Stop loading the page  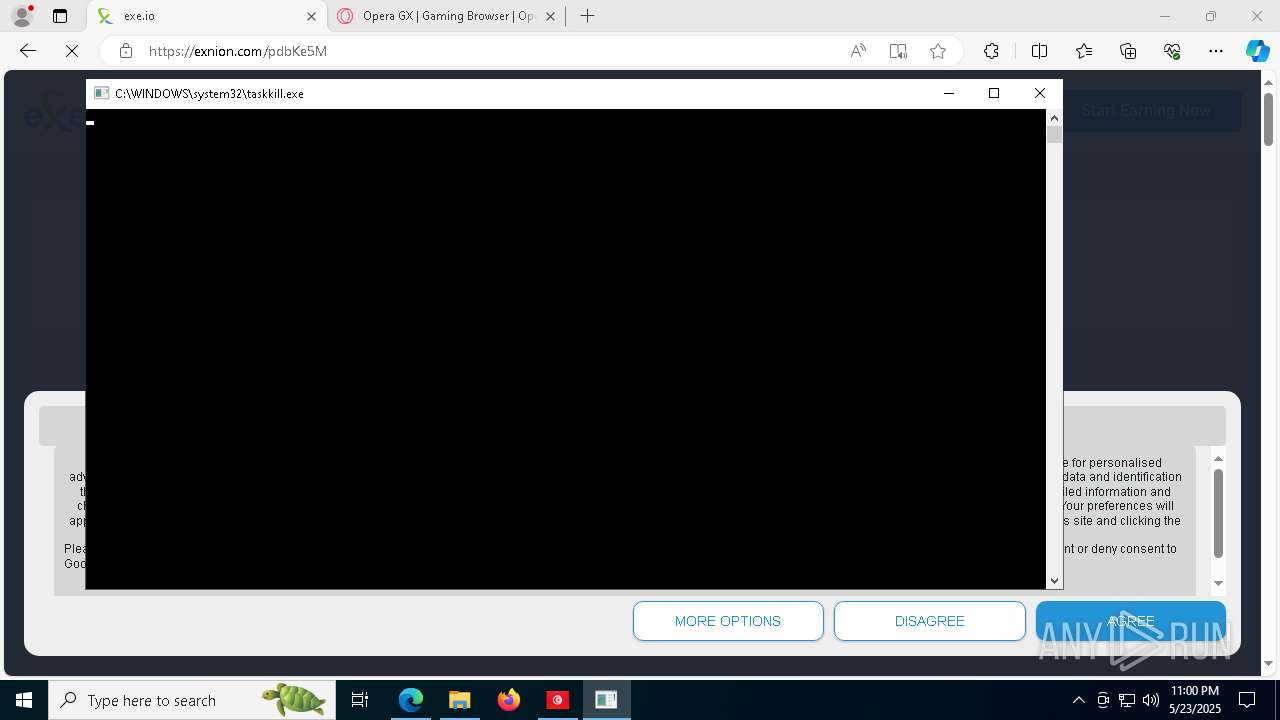tap(72, 51)
